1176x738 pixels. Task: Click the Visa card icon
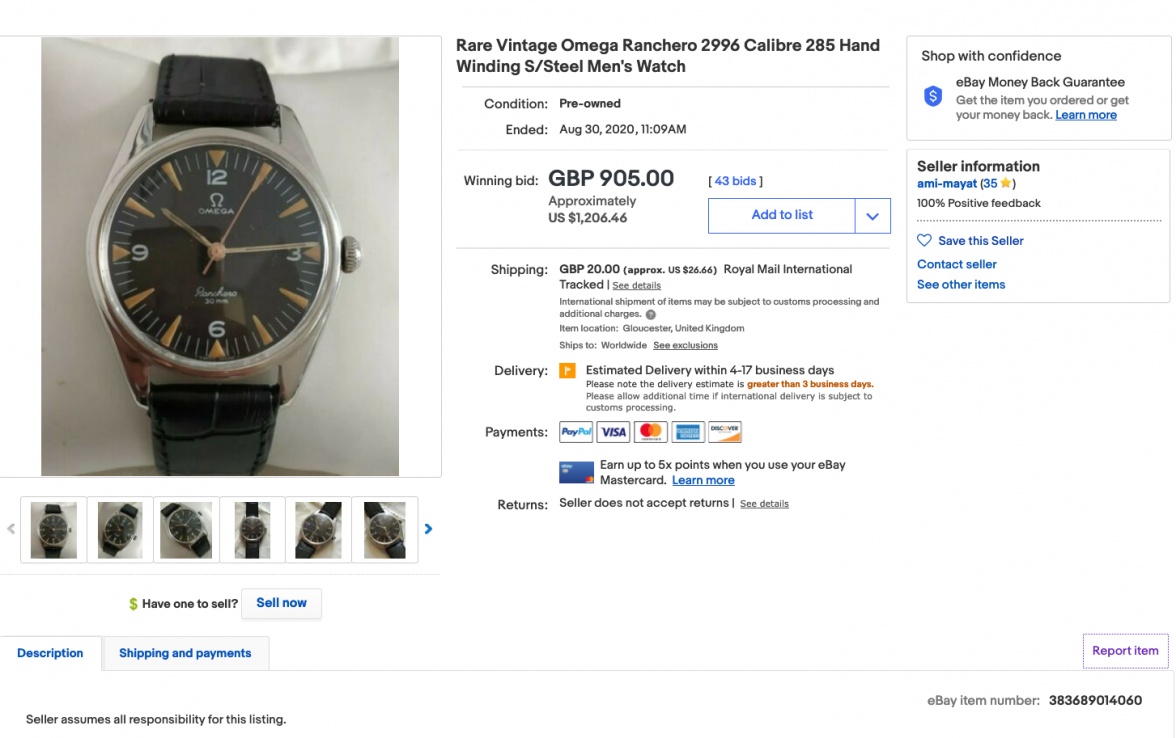coord(614,432)
